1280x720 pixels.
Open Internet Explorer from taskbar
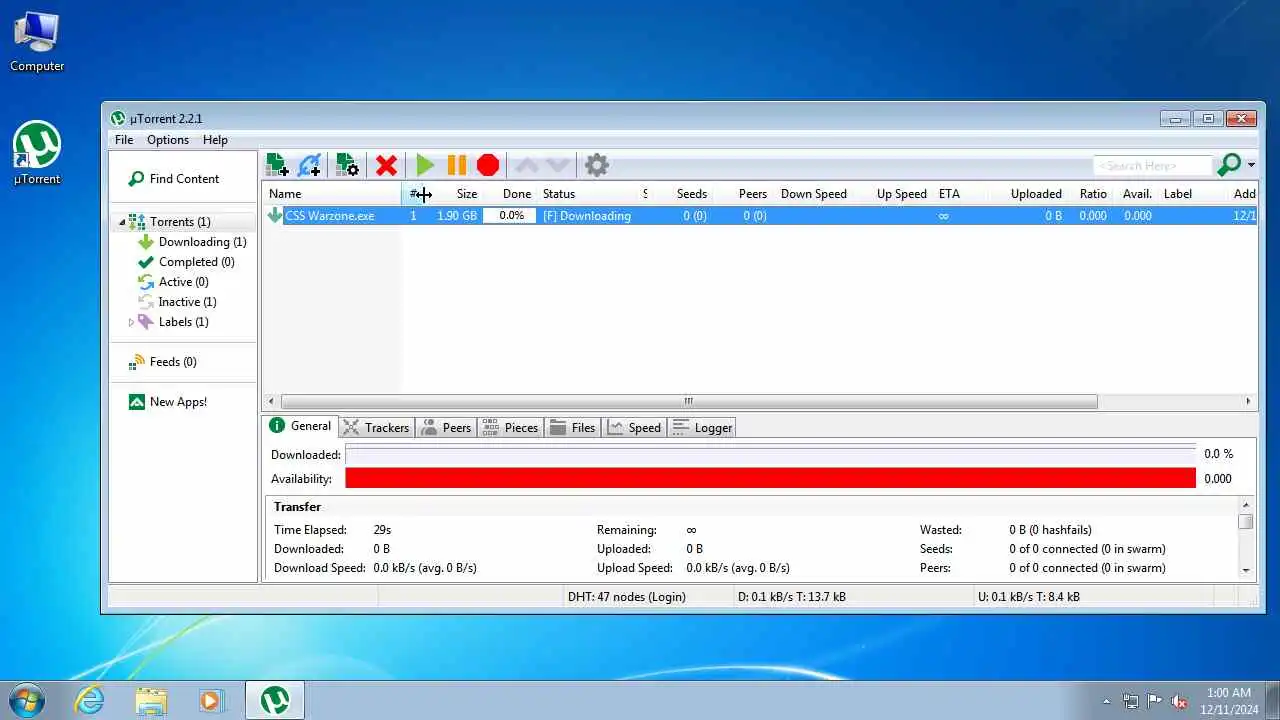(x=90, y=700)
